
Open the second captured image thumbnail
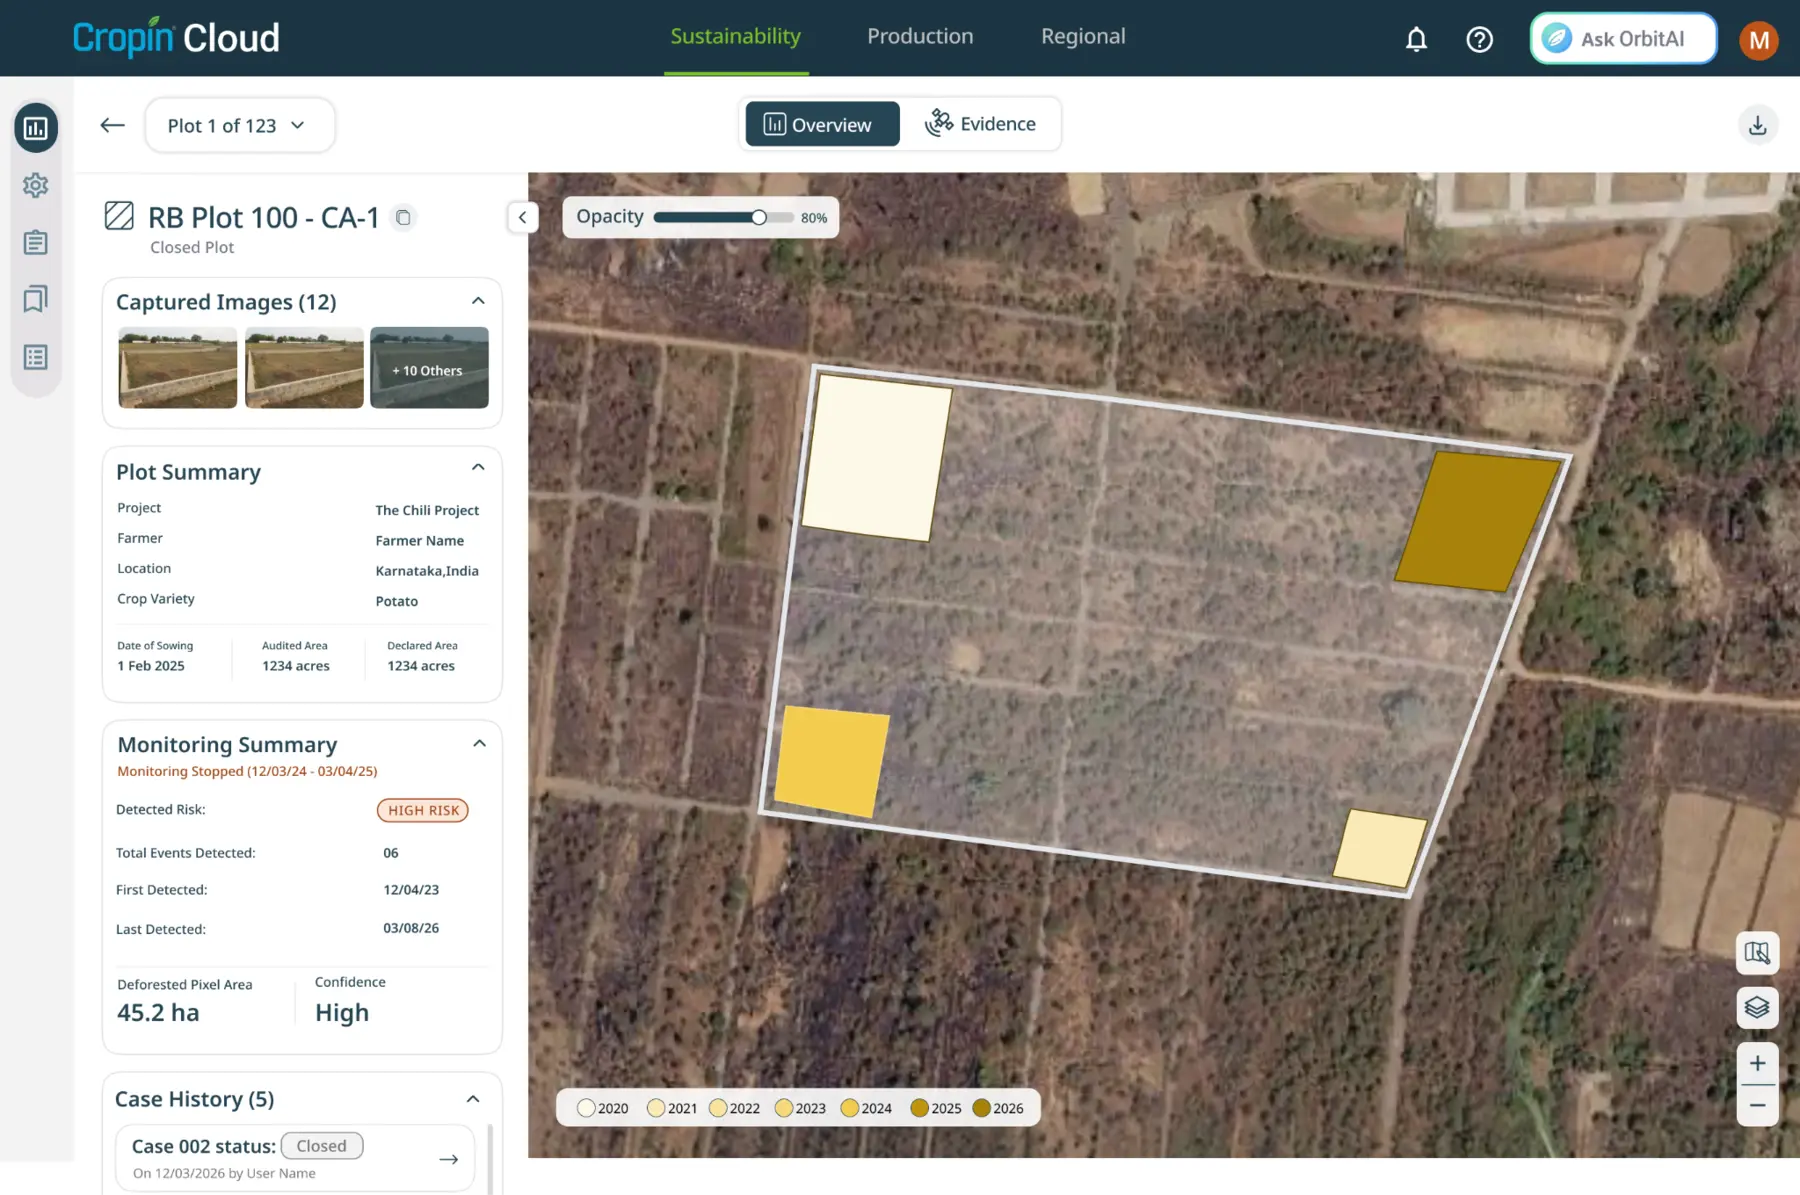[x=304, y=367]
